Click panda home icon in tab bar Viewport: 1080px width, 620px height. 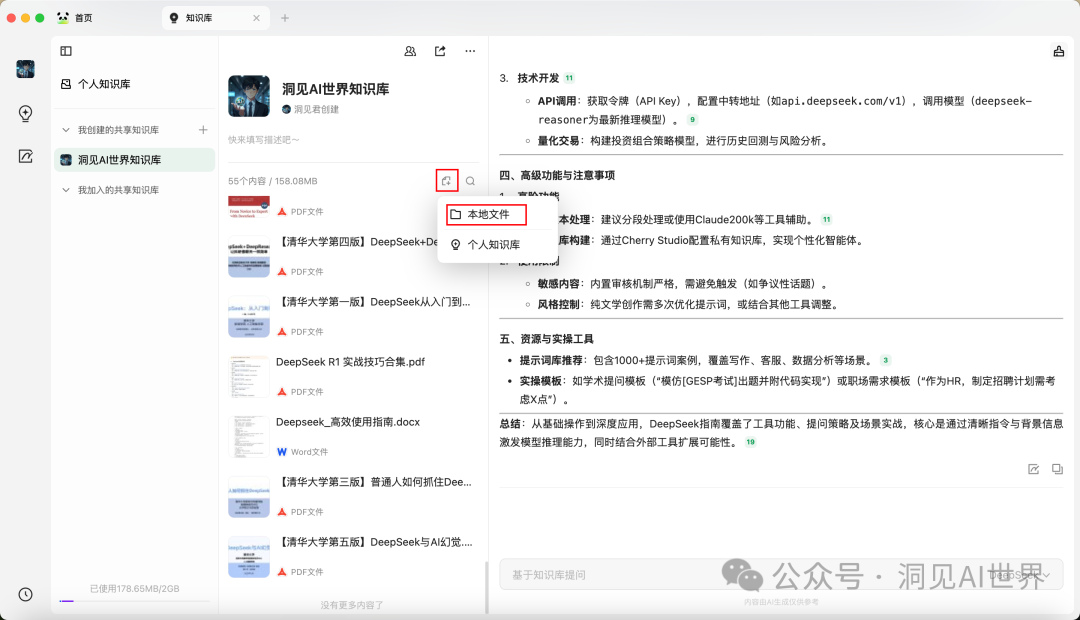[x=63, y=18]
